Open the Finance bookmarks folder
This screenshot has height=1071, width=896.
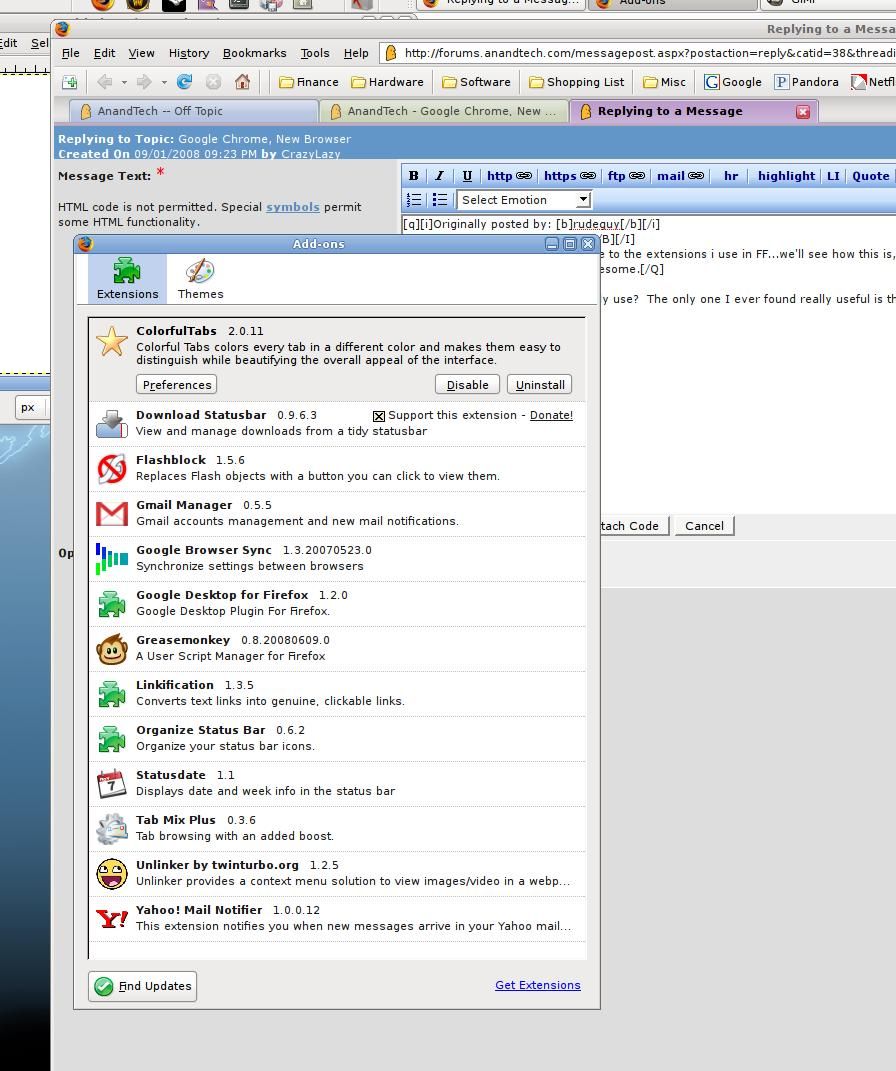coord(309,82)
